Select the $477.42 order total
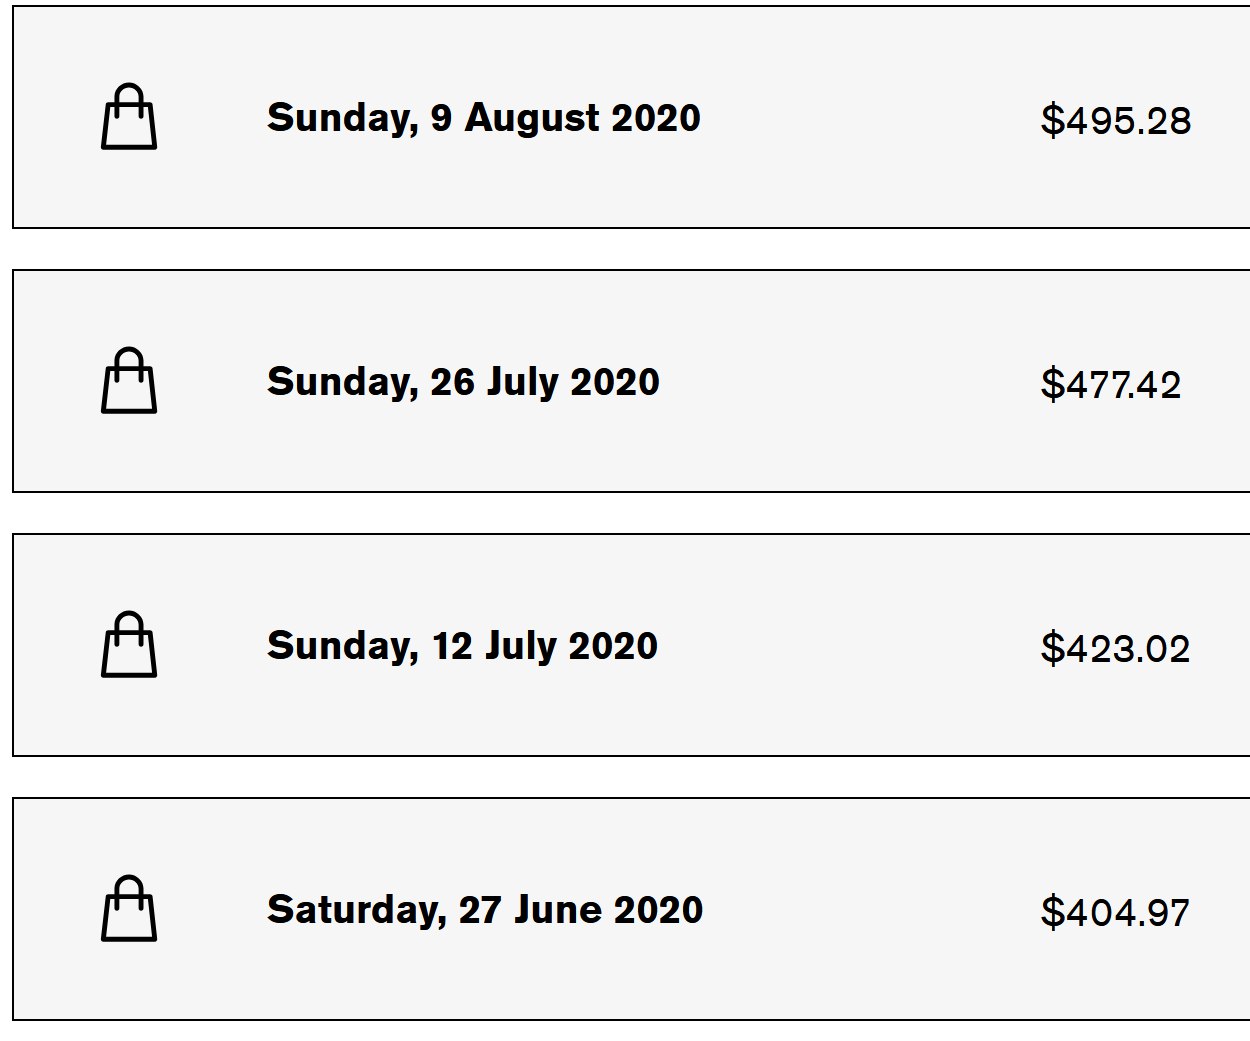 click(x=1111, y=385)
